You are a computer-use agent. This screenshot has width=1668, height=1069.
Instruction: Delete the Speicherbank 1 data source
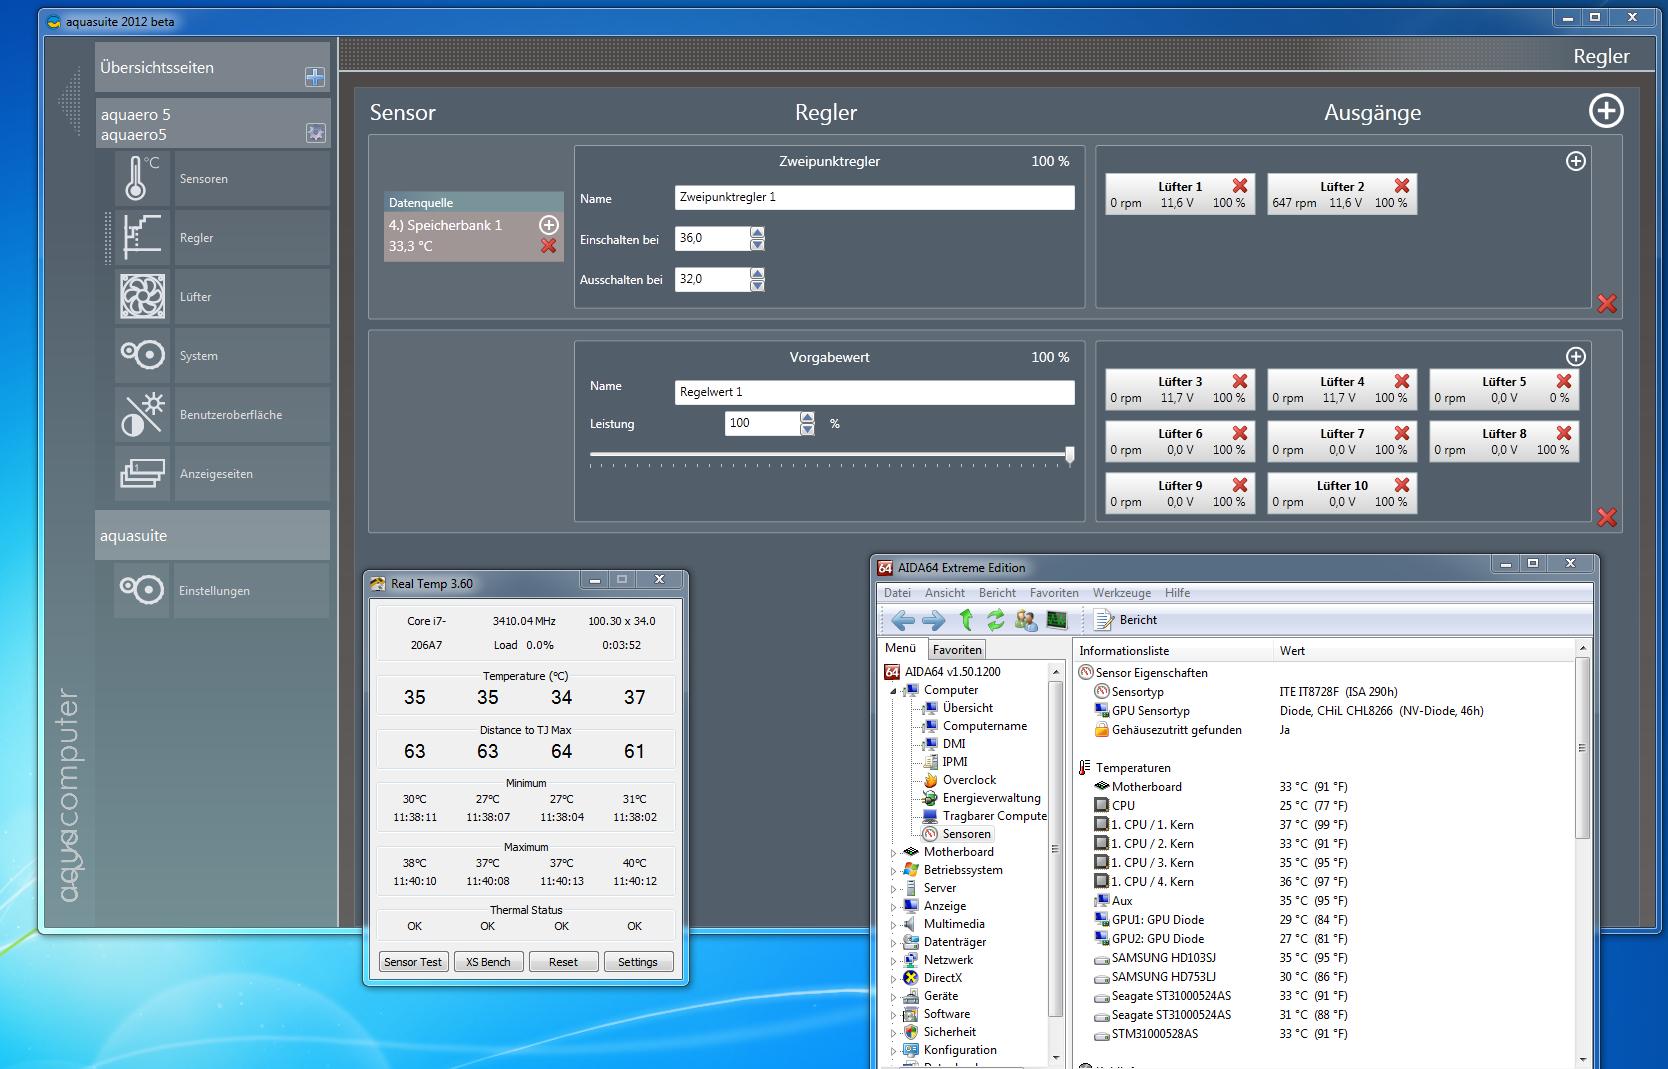pyautogui.click(x=548, y=246)
